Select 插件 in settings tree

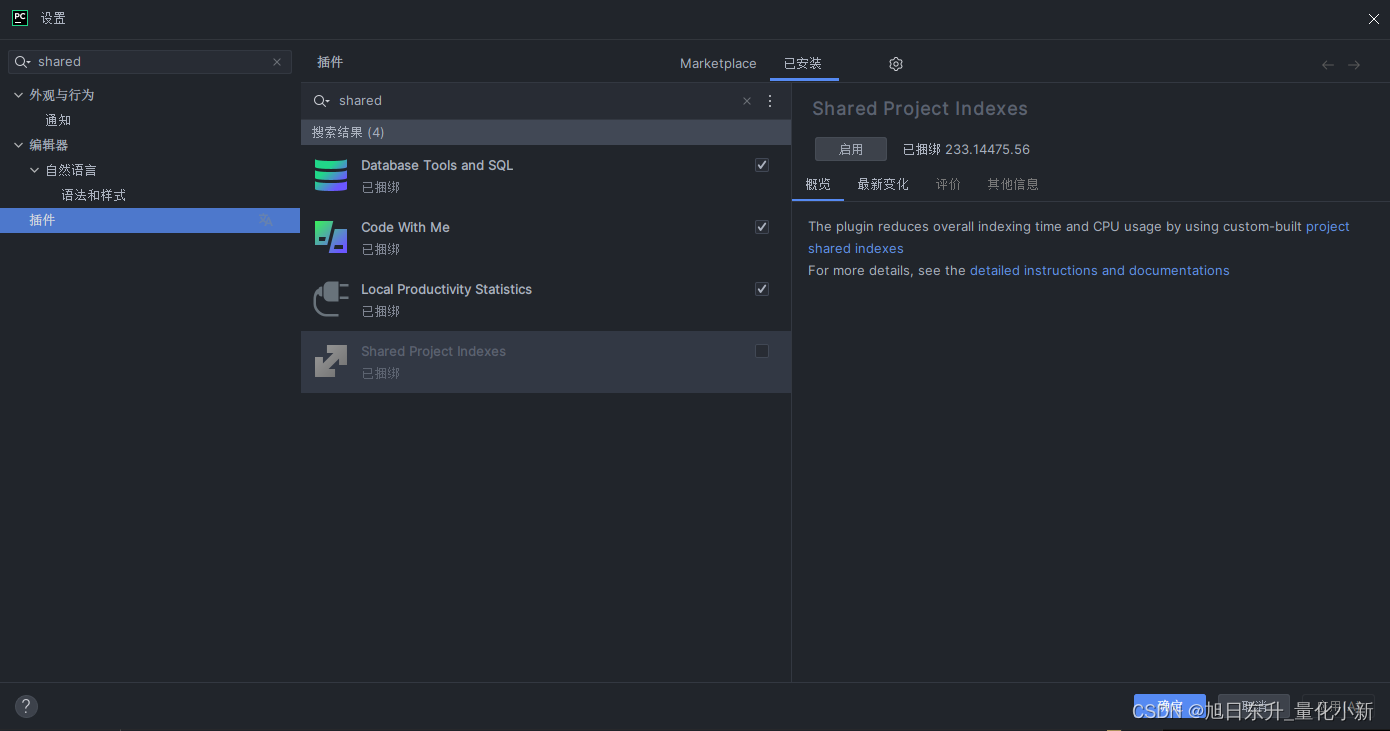[150, 220]
